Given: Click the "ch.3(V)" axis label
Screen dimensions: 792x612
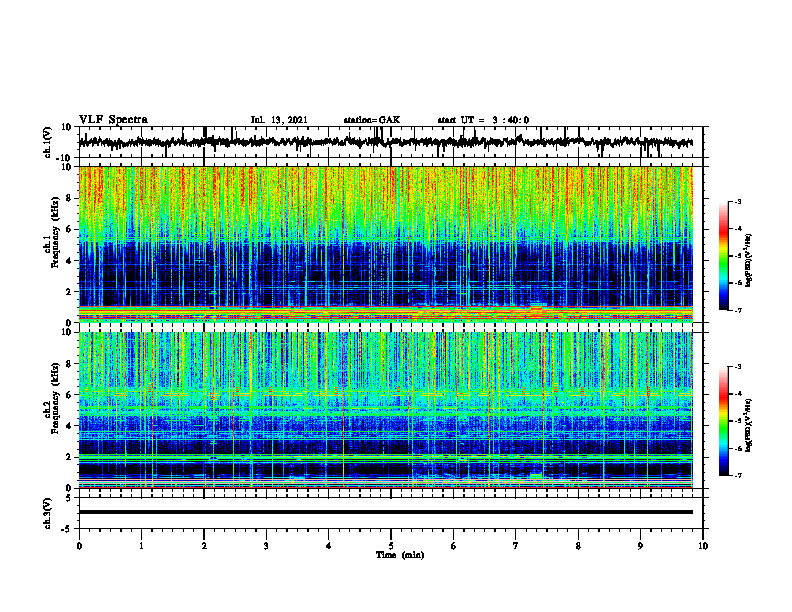Looking at the screenshot, I should coord(48,513).
